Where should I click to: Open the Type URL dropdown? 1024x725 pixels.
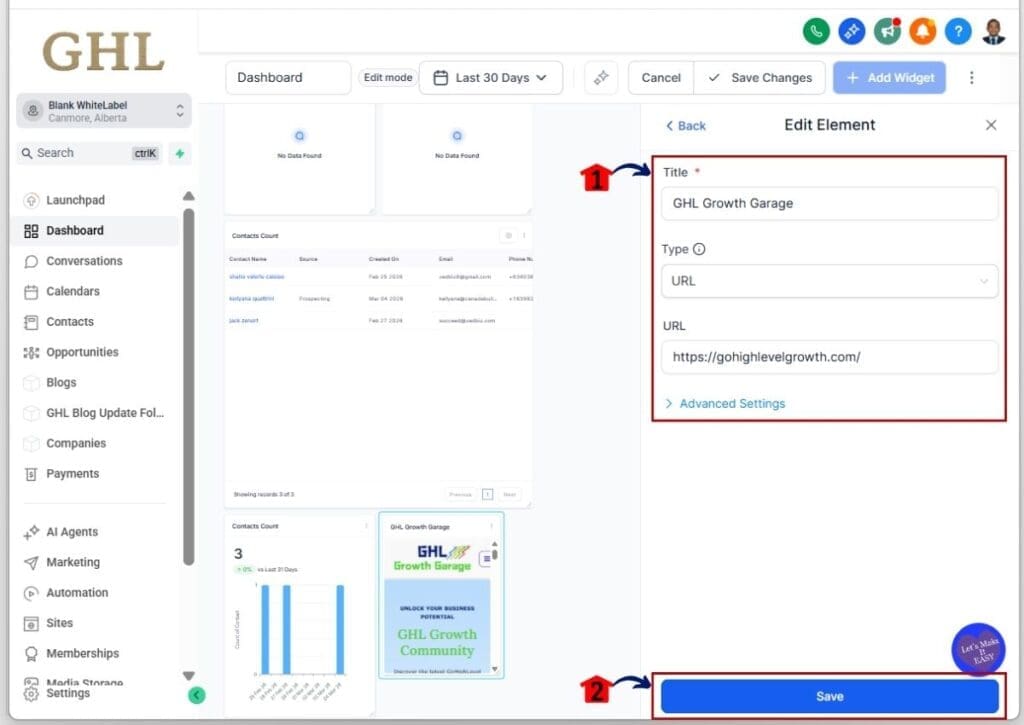[x=829, y=281]
